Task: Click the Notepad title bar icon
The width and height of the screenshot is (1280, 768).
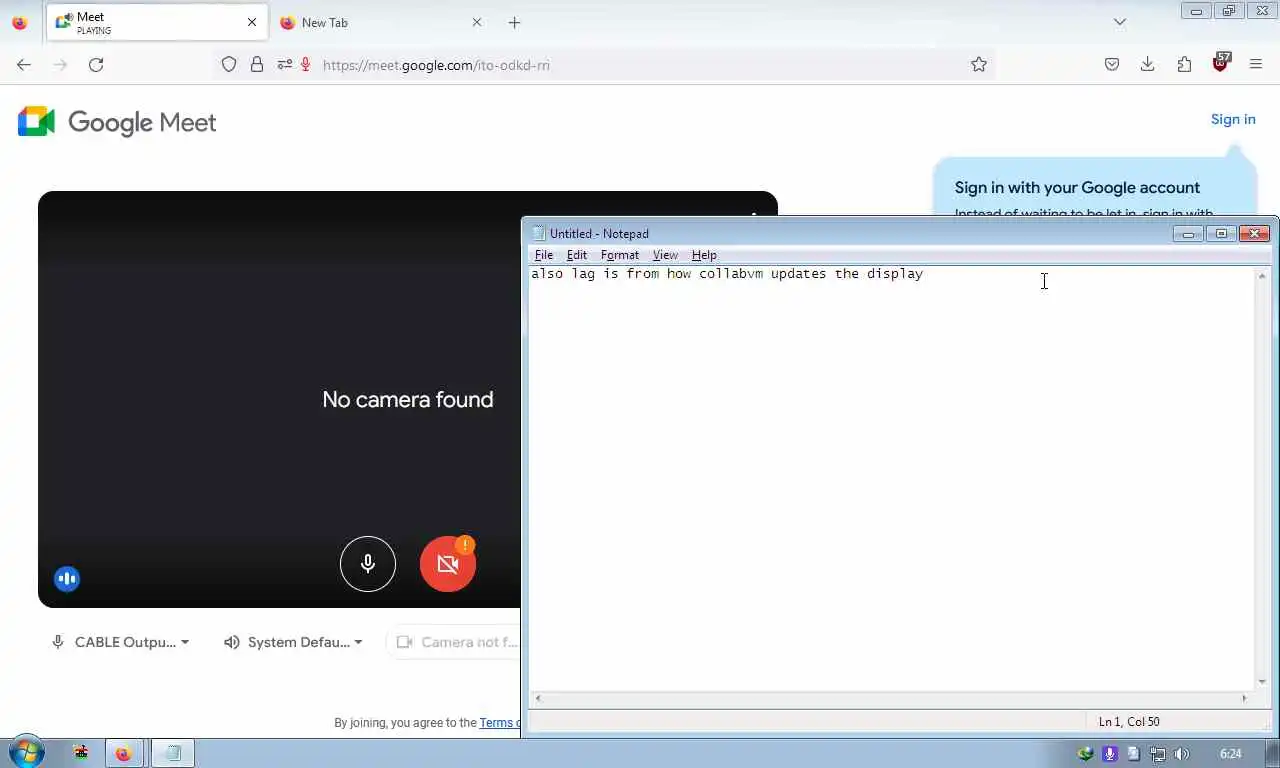Action: (x=538, y=233)
